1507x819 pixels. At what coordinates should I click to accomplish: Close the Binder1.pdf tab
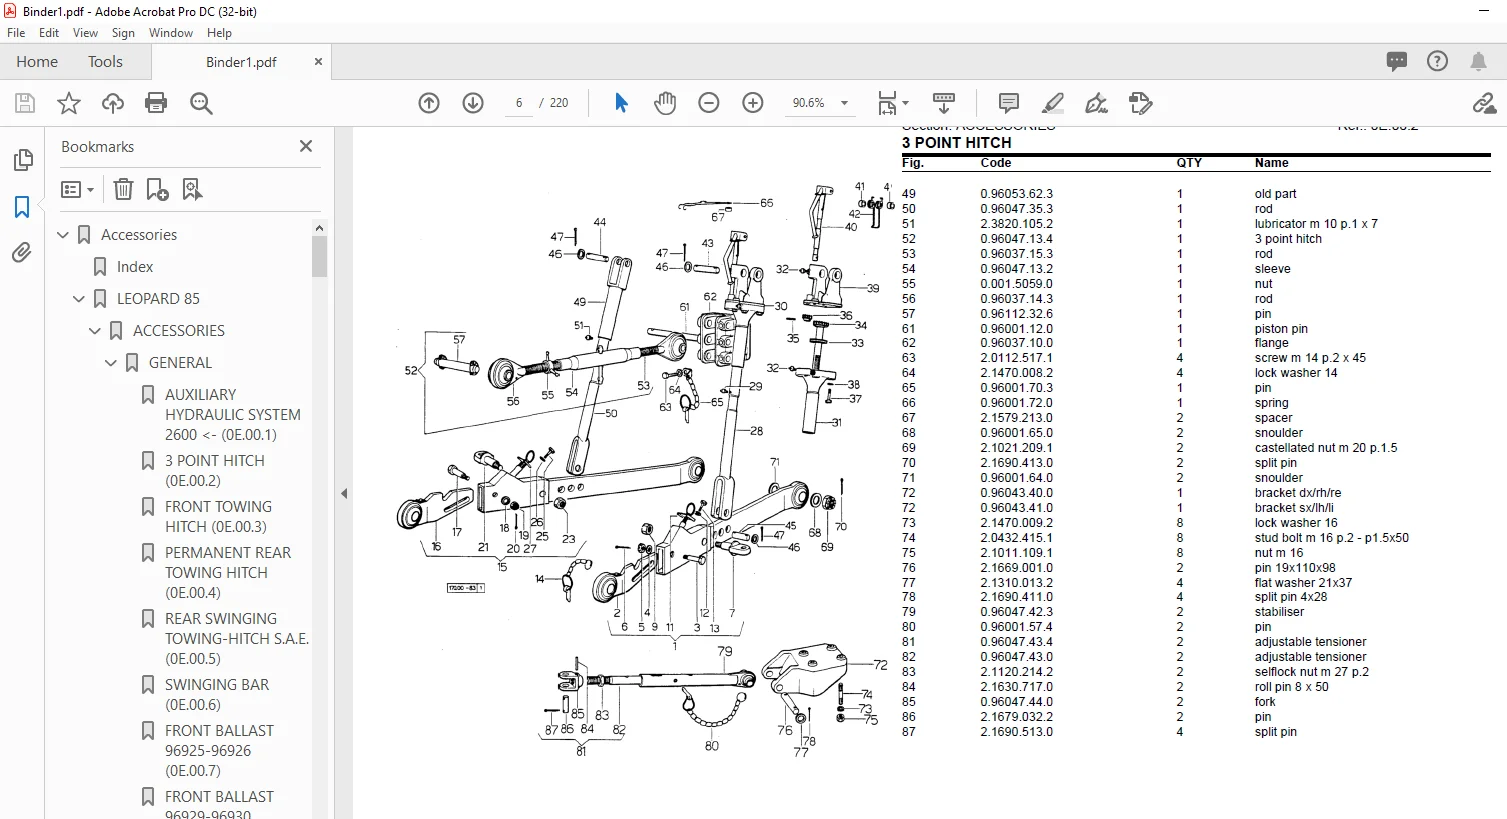tap(318, 62)
